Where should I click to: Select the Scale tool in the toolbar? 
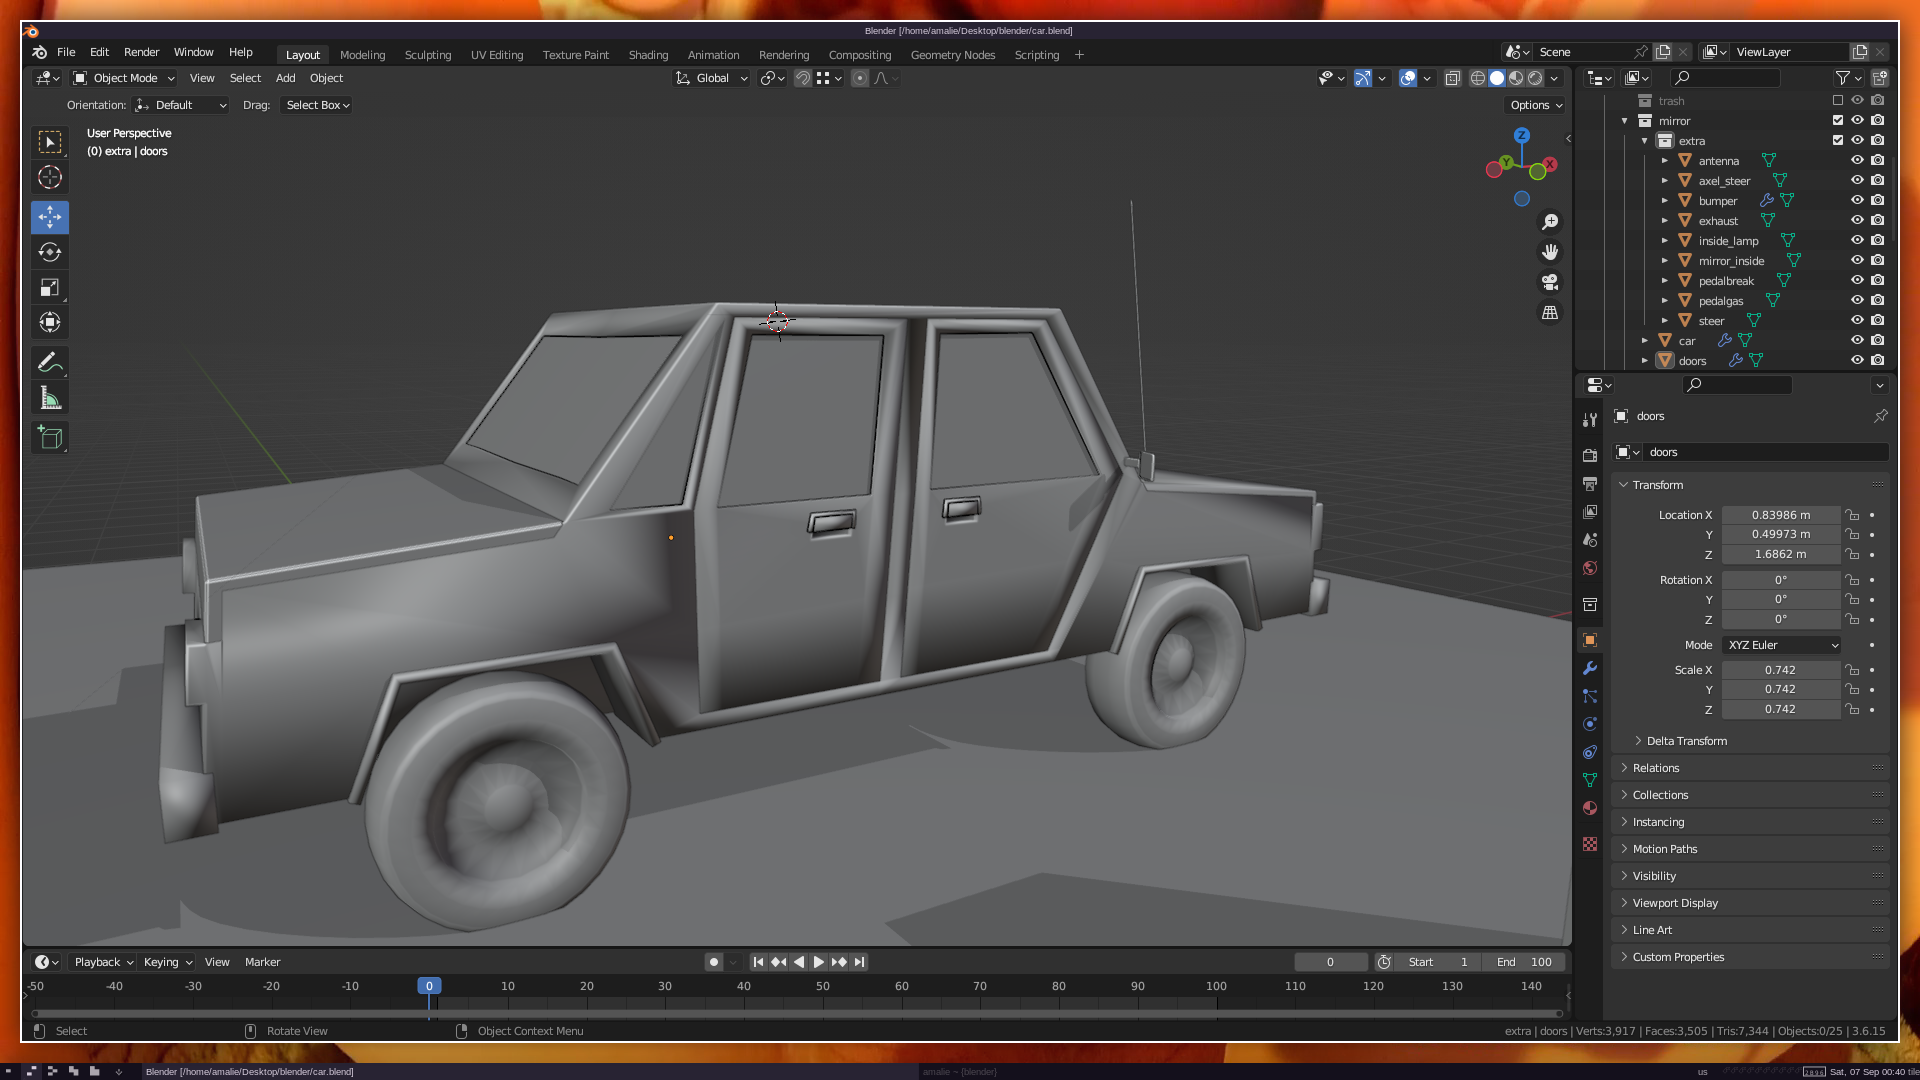50,288
